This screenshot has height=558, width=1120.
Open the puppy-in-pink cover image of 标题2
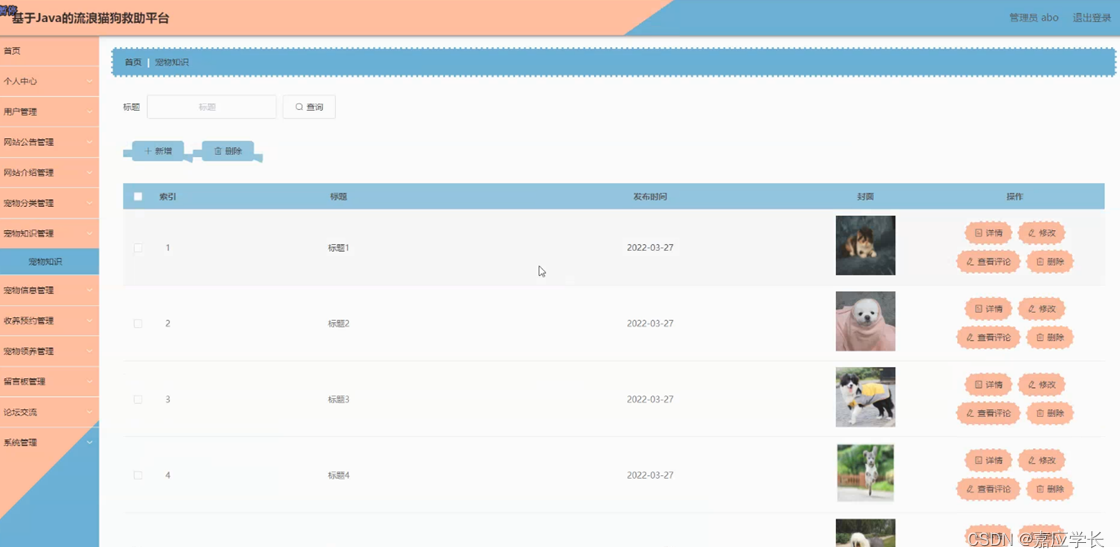865,321
